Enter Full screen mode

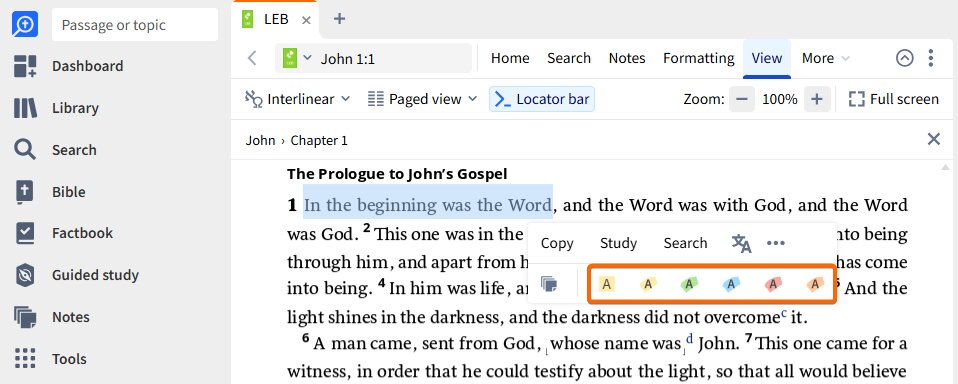pyautogui.click(x=893, y=100)
